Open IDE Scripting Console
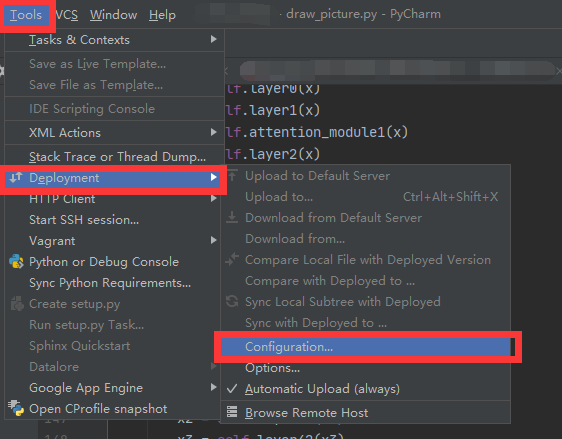The height and width of the screenshot is (439, 562). click(114, 109)
